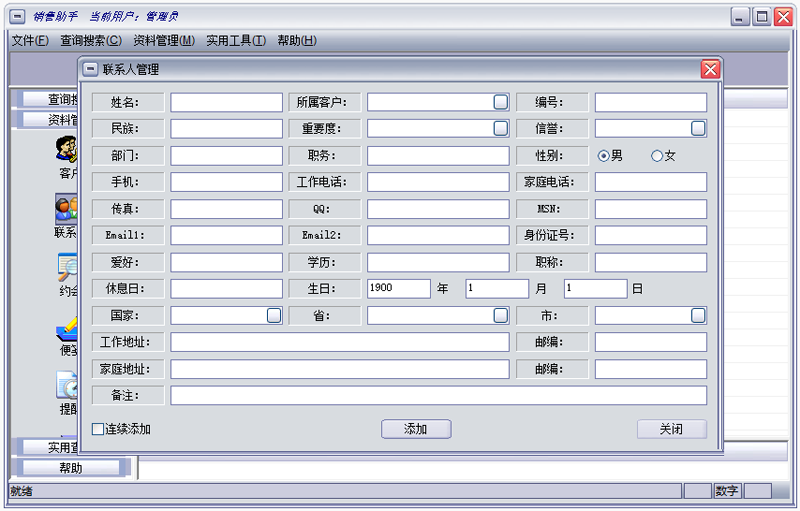Click the 身份证号 input field
800x511 pixels.
pyautogui.click(x=651, y=235)
